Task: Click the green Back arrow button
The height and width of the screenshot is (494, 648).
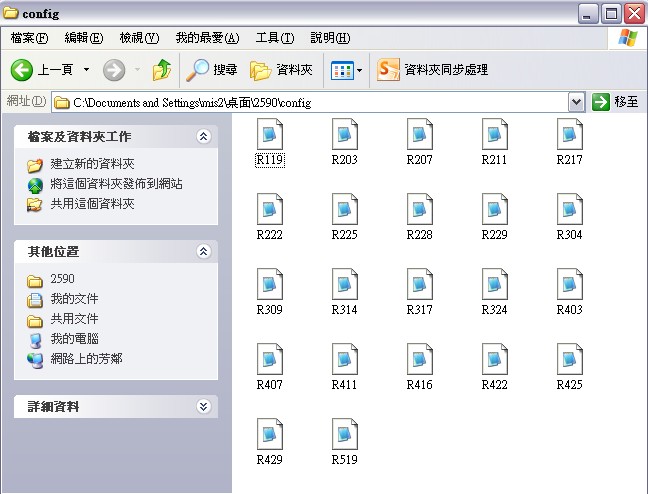Action: pos(21,69)
